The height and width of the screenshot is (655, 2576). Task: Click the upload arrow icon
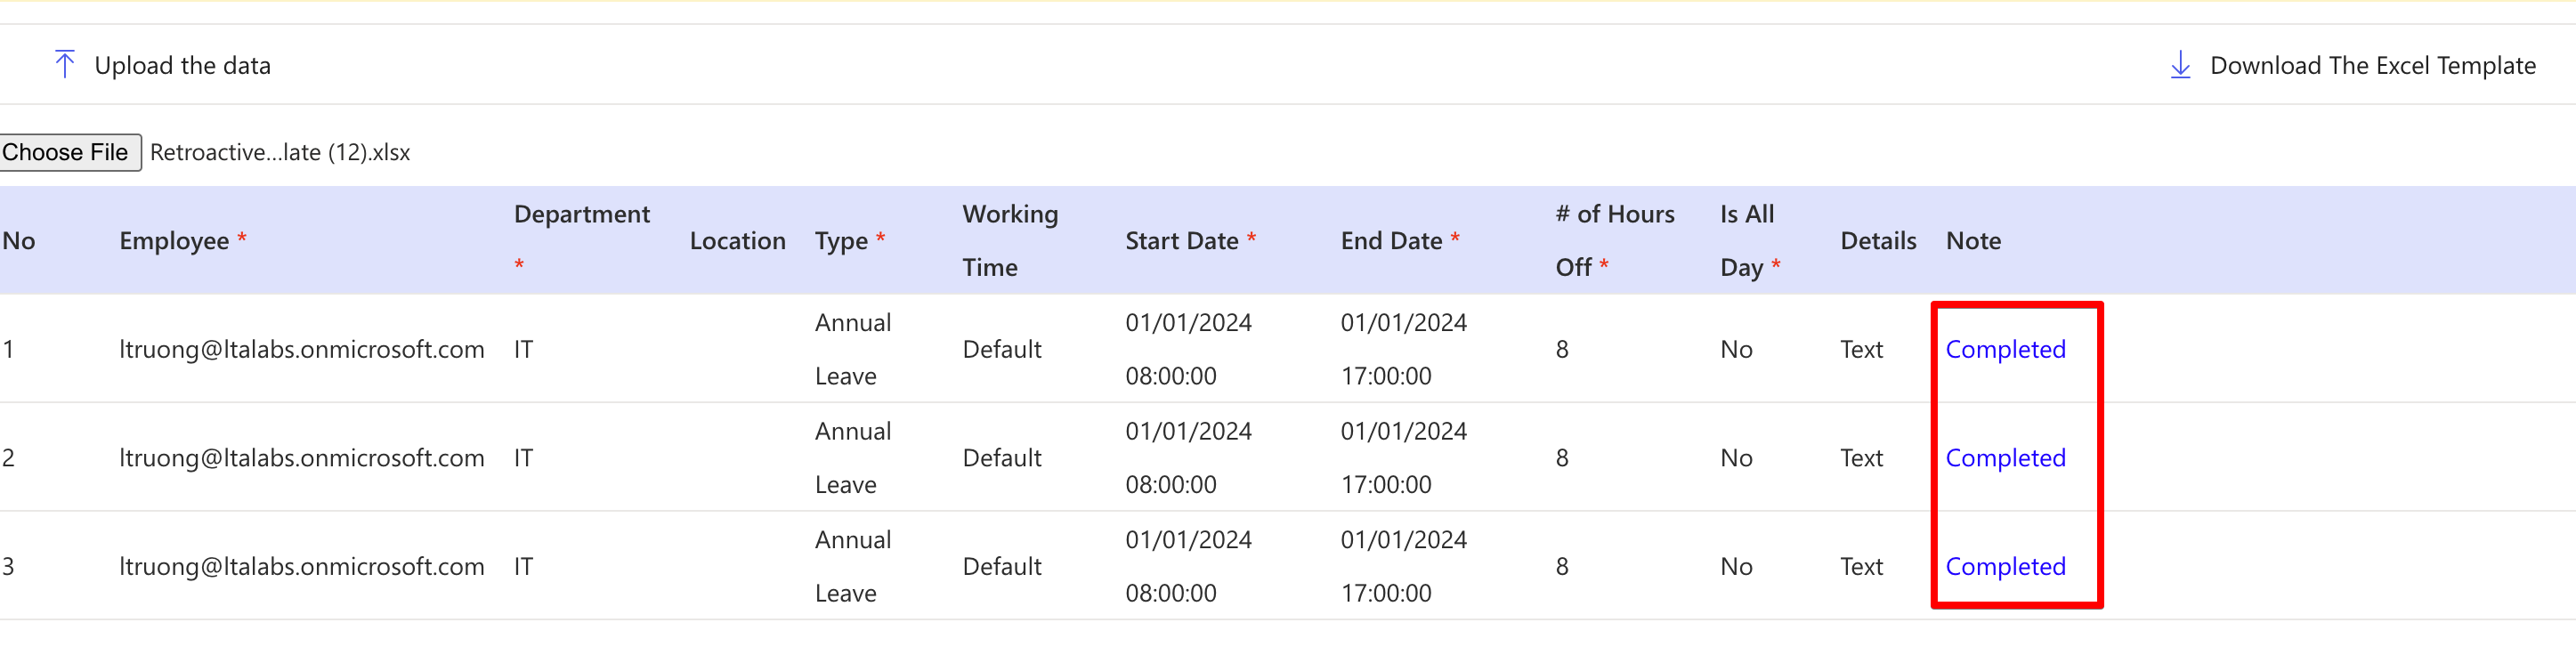tap(65, 65)
